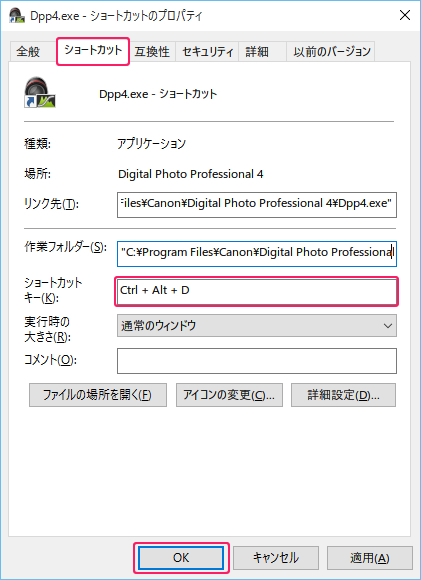Apply changes with 適用 button

tap(370, 557)
